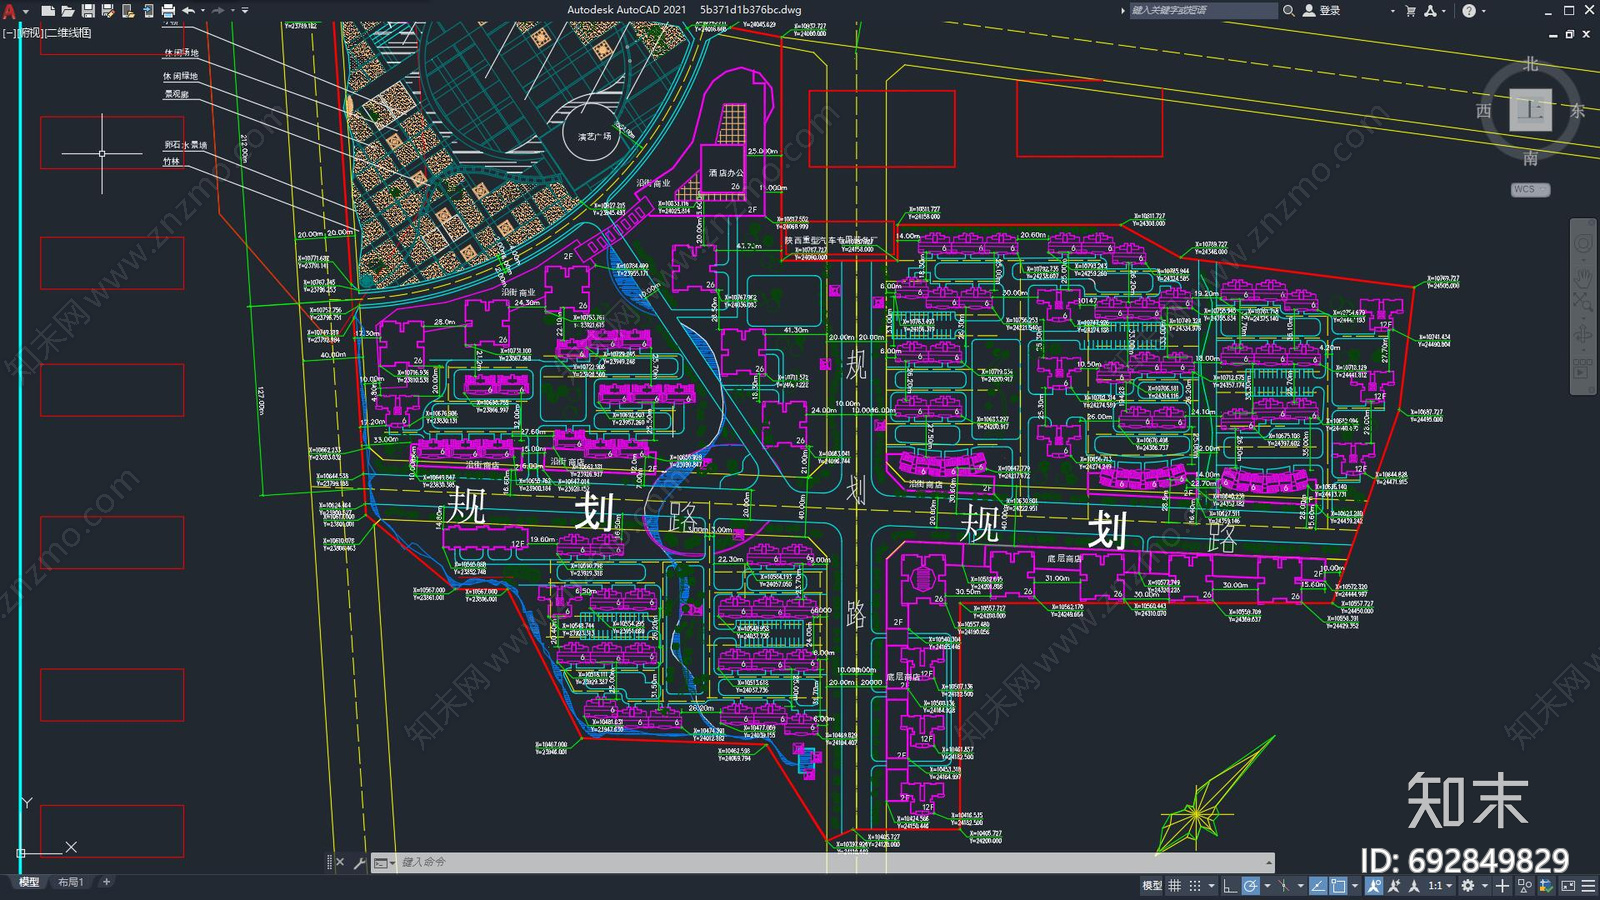Save the current drawing
1600x900 pixels.
88,10
